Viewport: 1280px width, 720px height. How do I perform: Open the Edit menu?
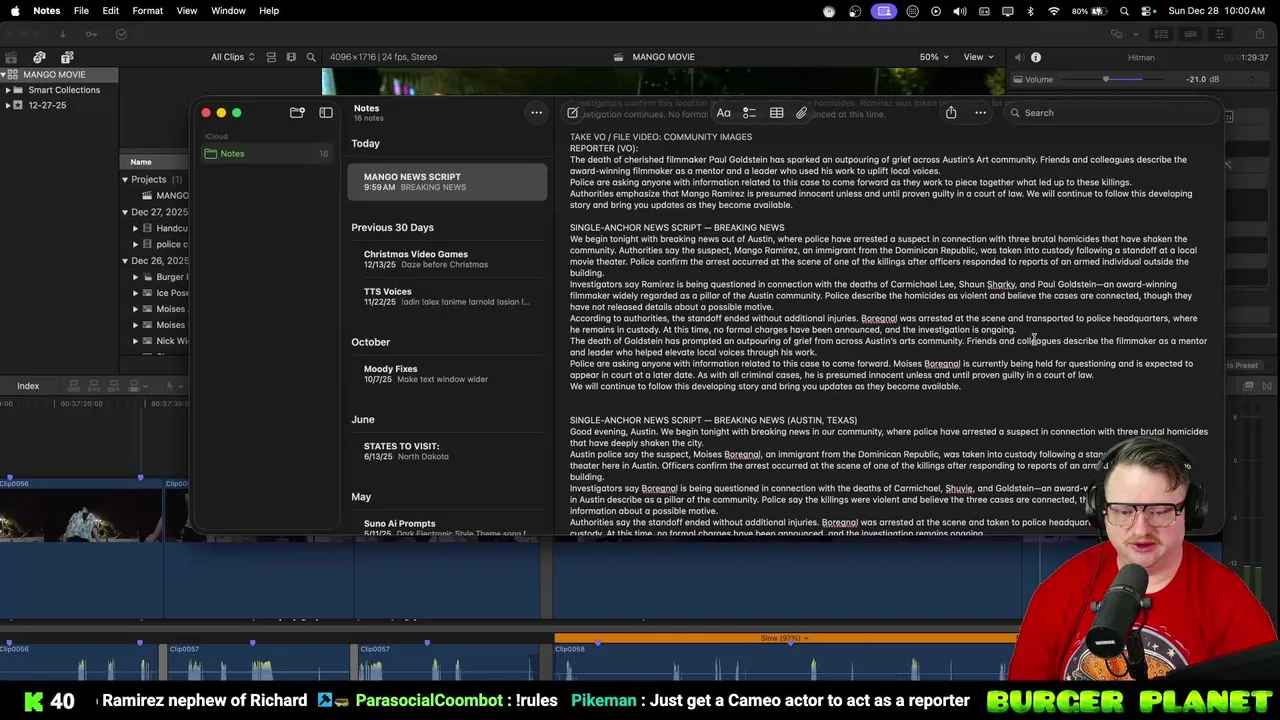point(111,11)
